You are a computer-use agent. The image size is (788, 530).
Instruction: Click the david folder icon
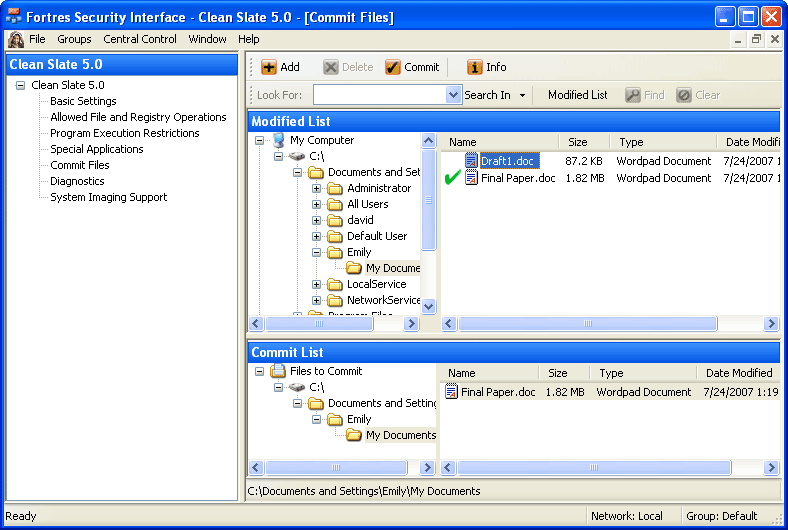coord(335,221)
